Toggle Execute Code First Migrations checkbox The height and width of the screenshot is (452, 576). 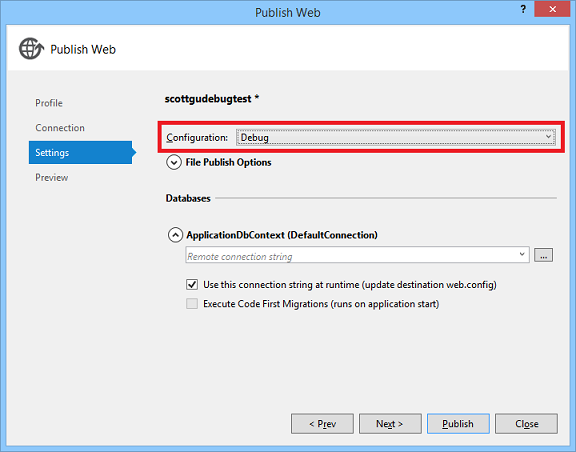[192, 304]
